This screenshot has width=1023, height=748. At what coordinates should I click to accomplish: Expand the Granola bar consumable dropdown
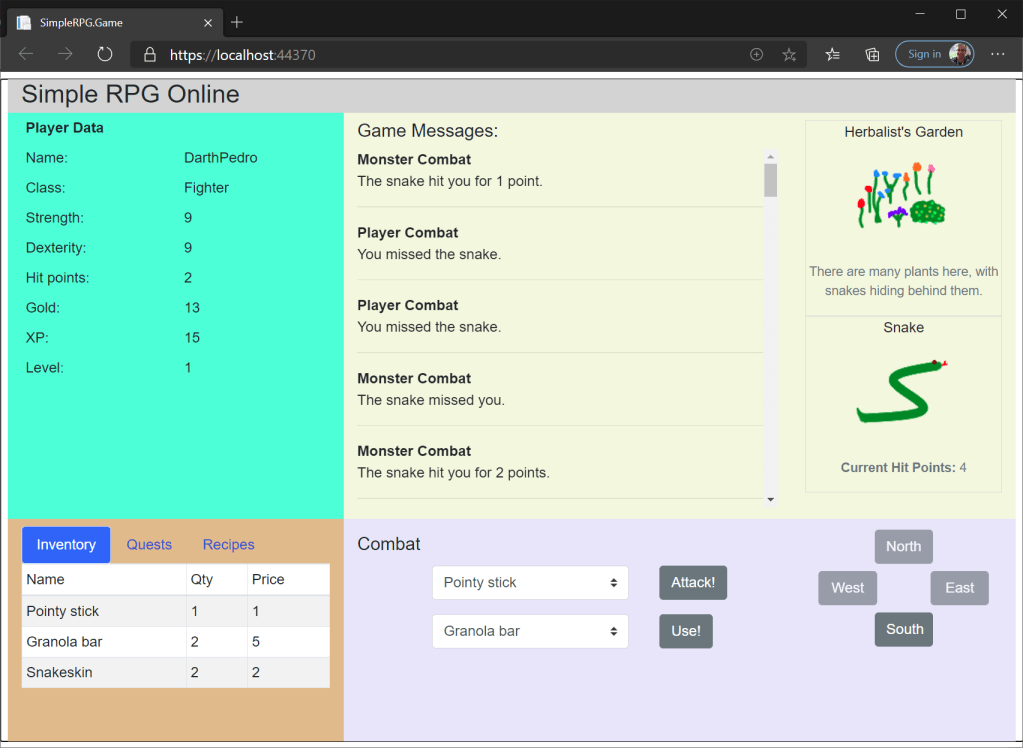click(x=530, y=632)
